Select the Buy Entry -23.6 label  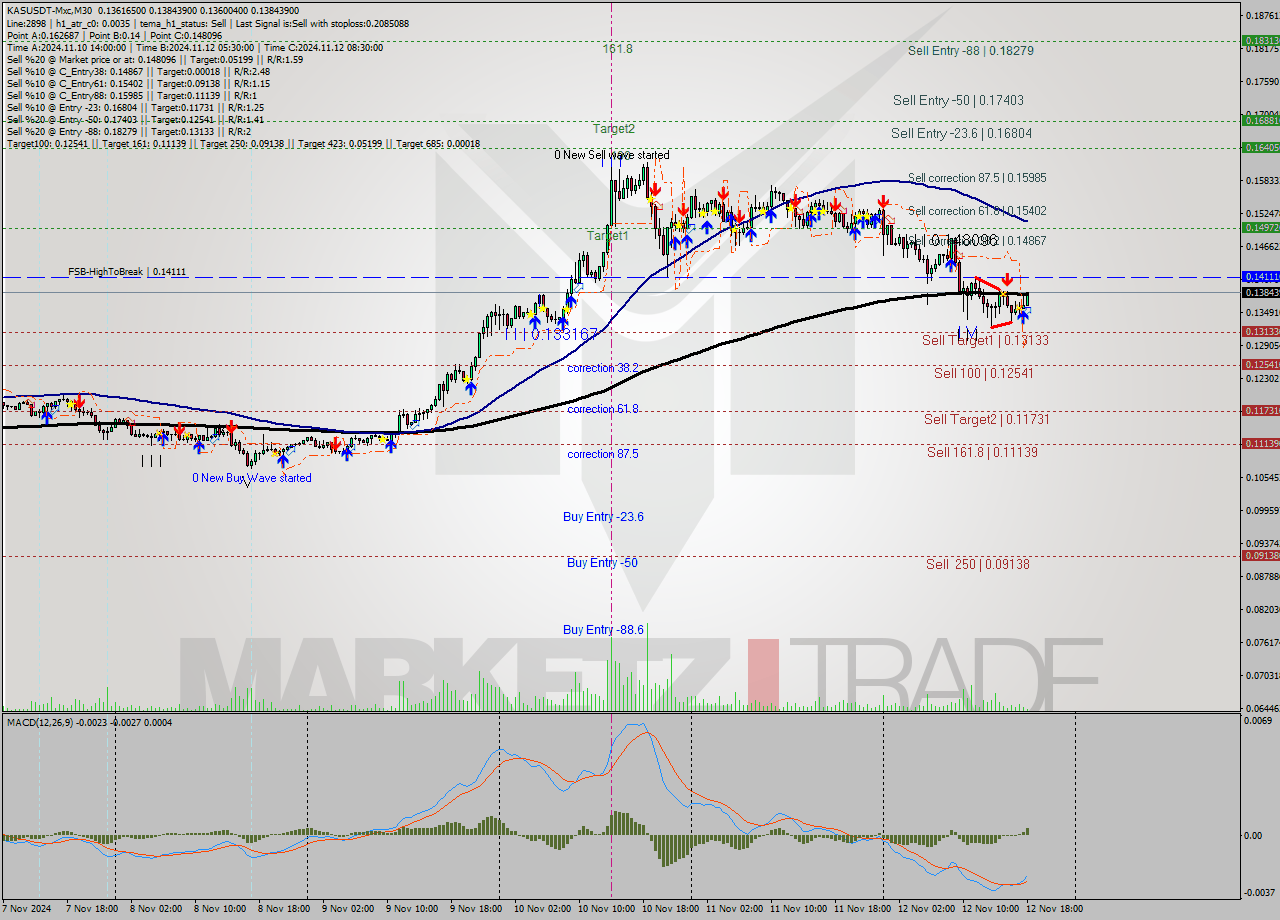tap(603, 517)
